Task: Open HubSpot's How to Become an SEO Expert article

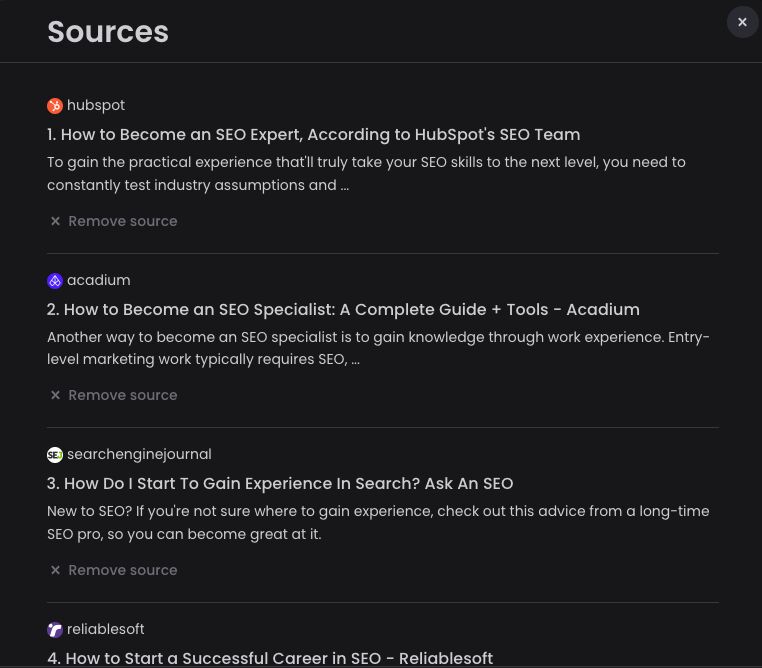Action: pos(313,135)
